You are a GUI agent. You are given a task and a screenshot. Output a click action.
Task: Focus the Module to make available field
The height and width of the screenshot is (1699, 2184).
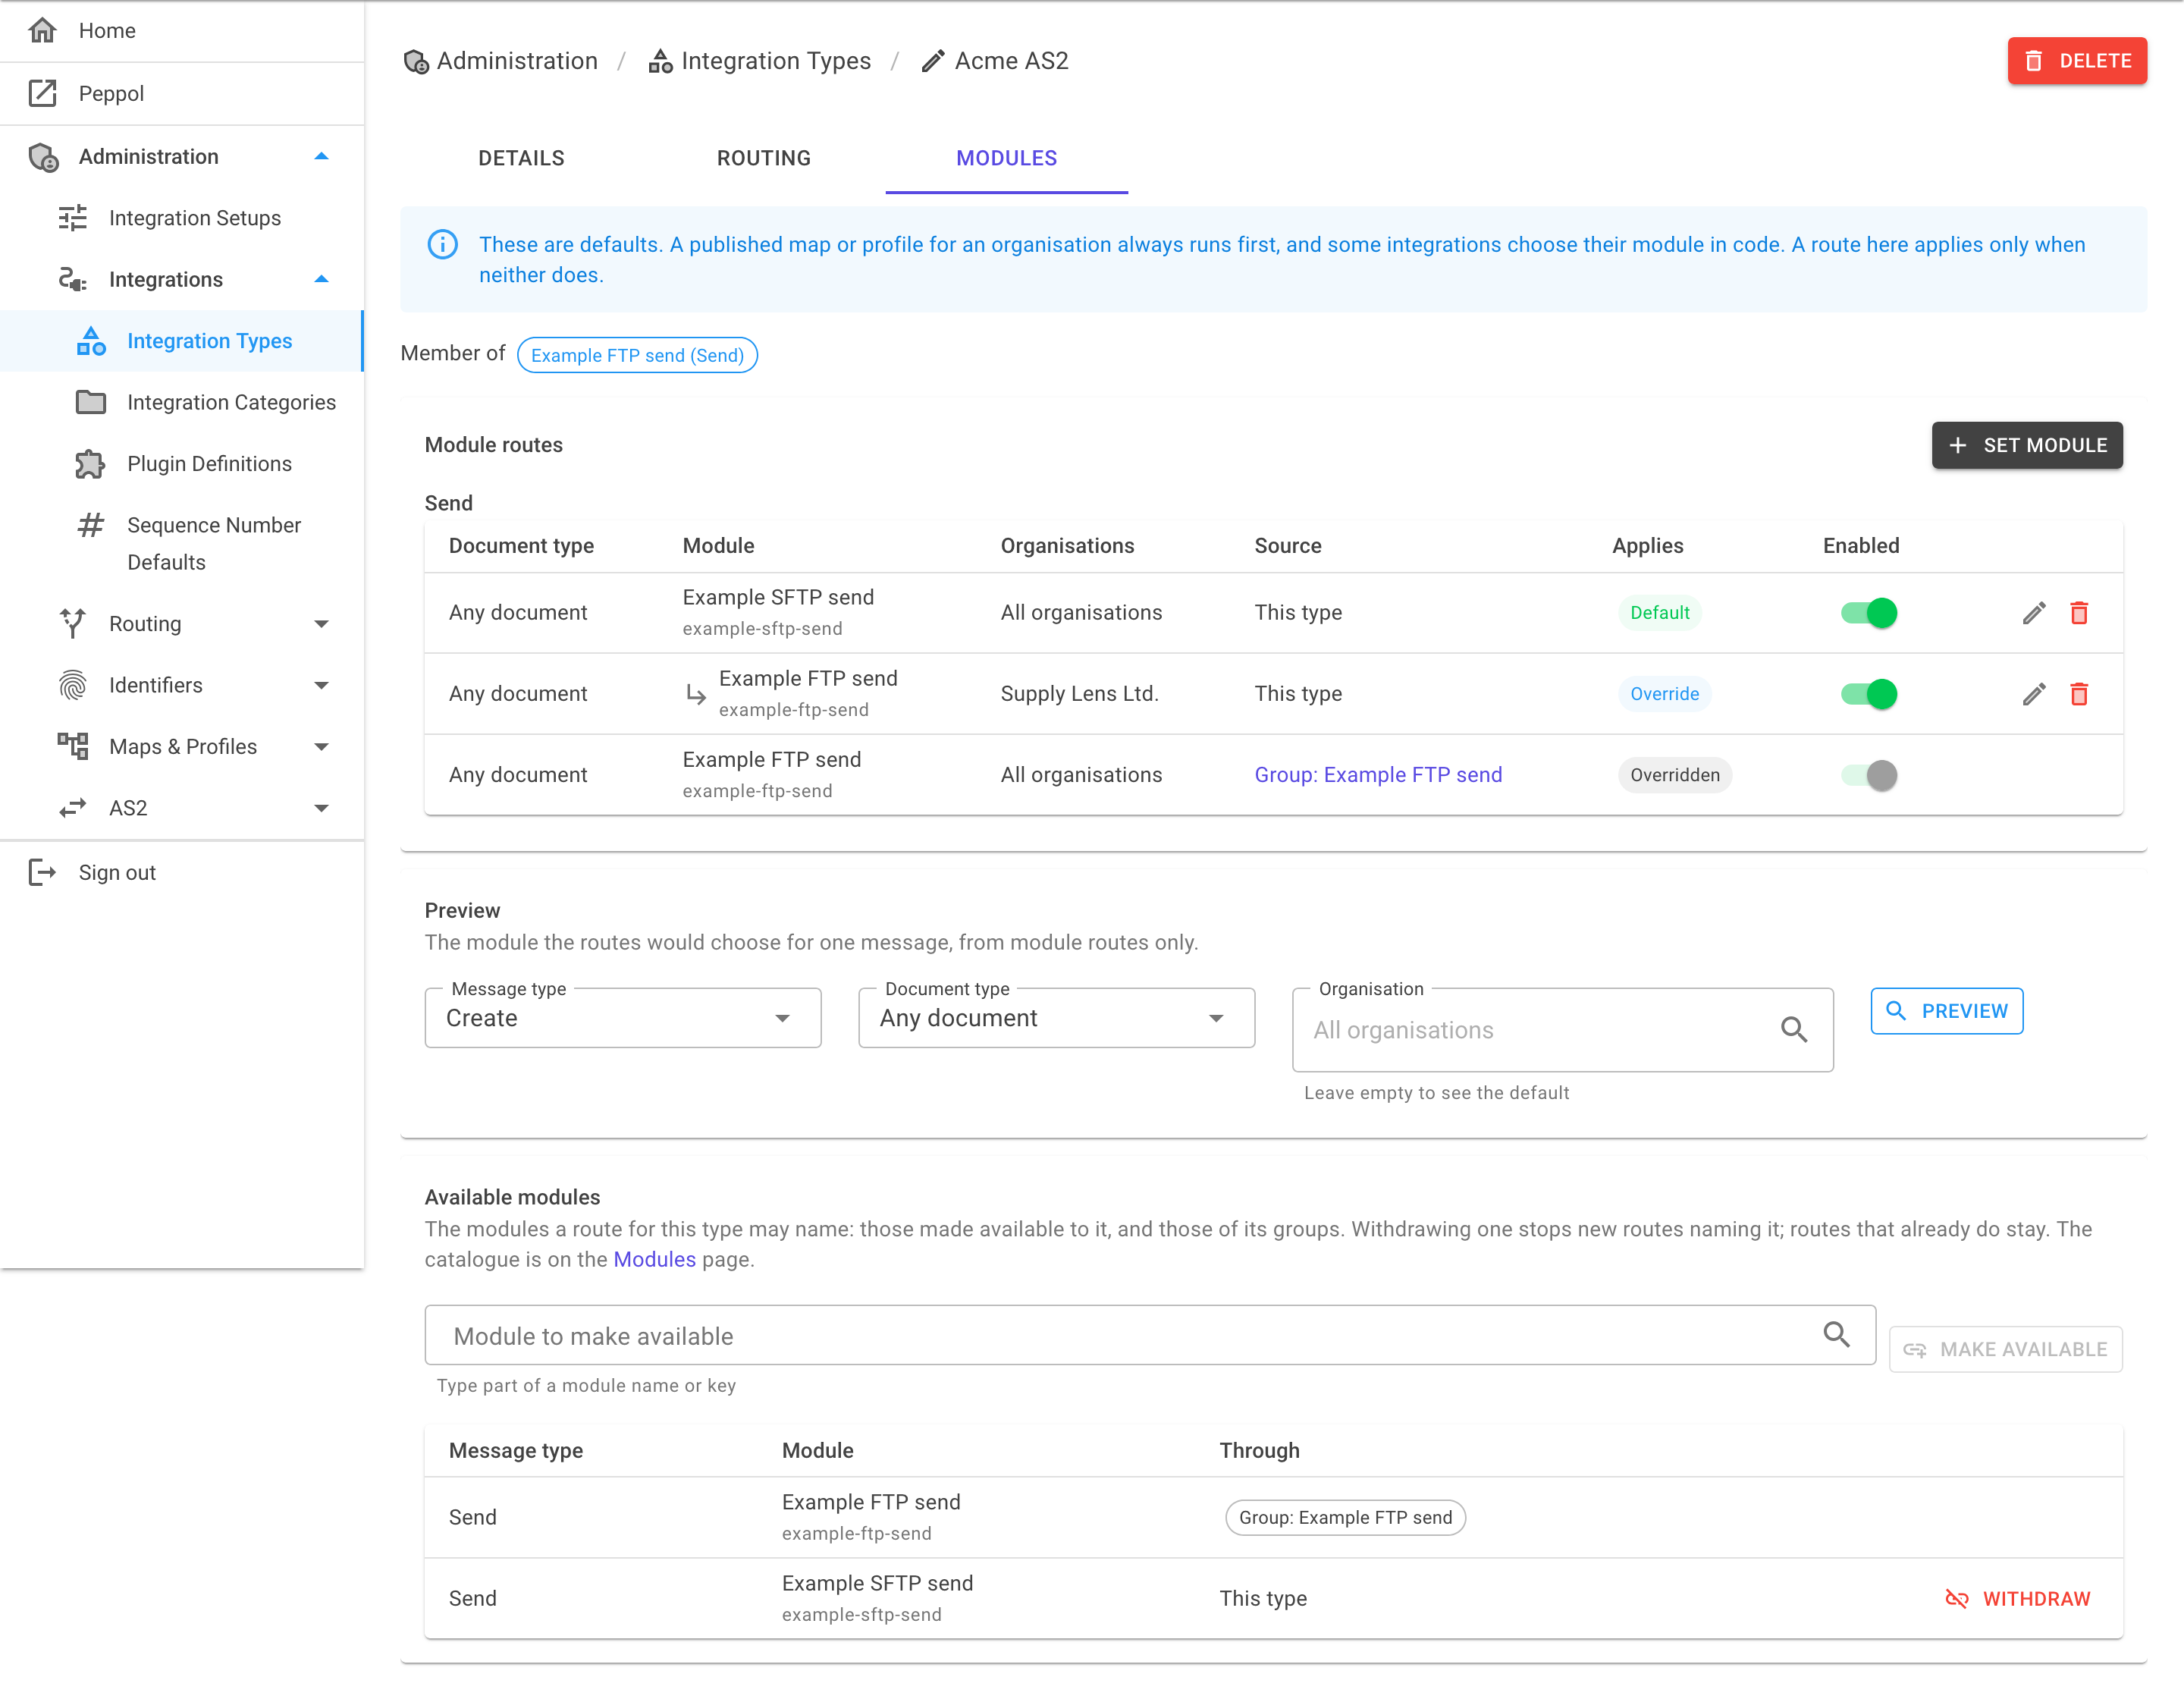click(x=1150, y=1335)
